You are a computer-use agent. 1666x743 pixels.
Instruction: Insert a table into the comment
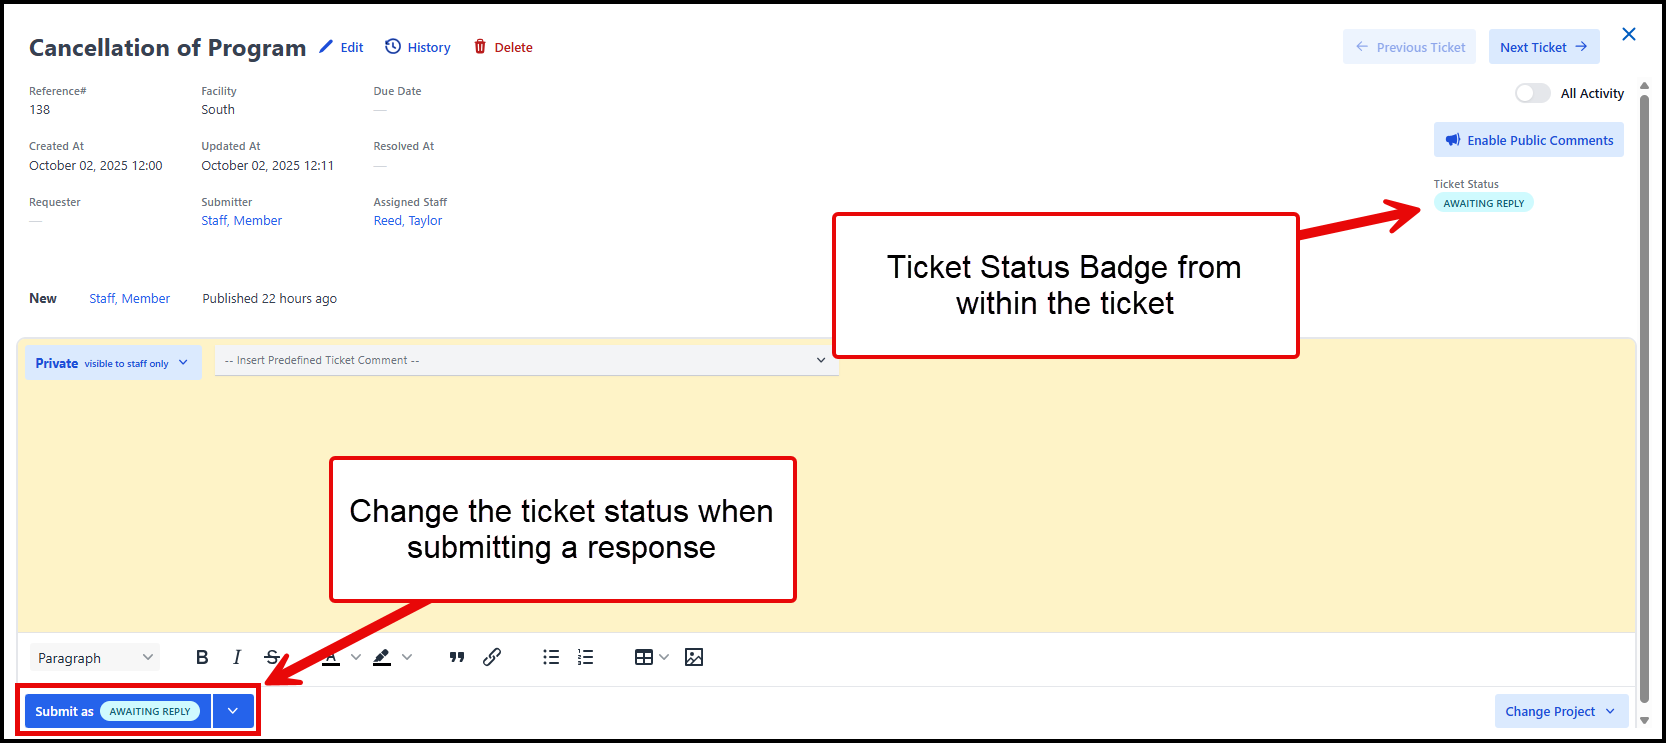point(644,657)
